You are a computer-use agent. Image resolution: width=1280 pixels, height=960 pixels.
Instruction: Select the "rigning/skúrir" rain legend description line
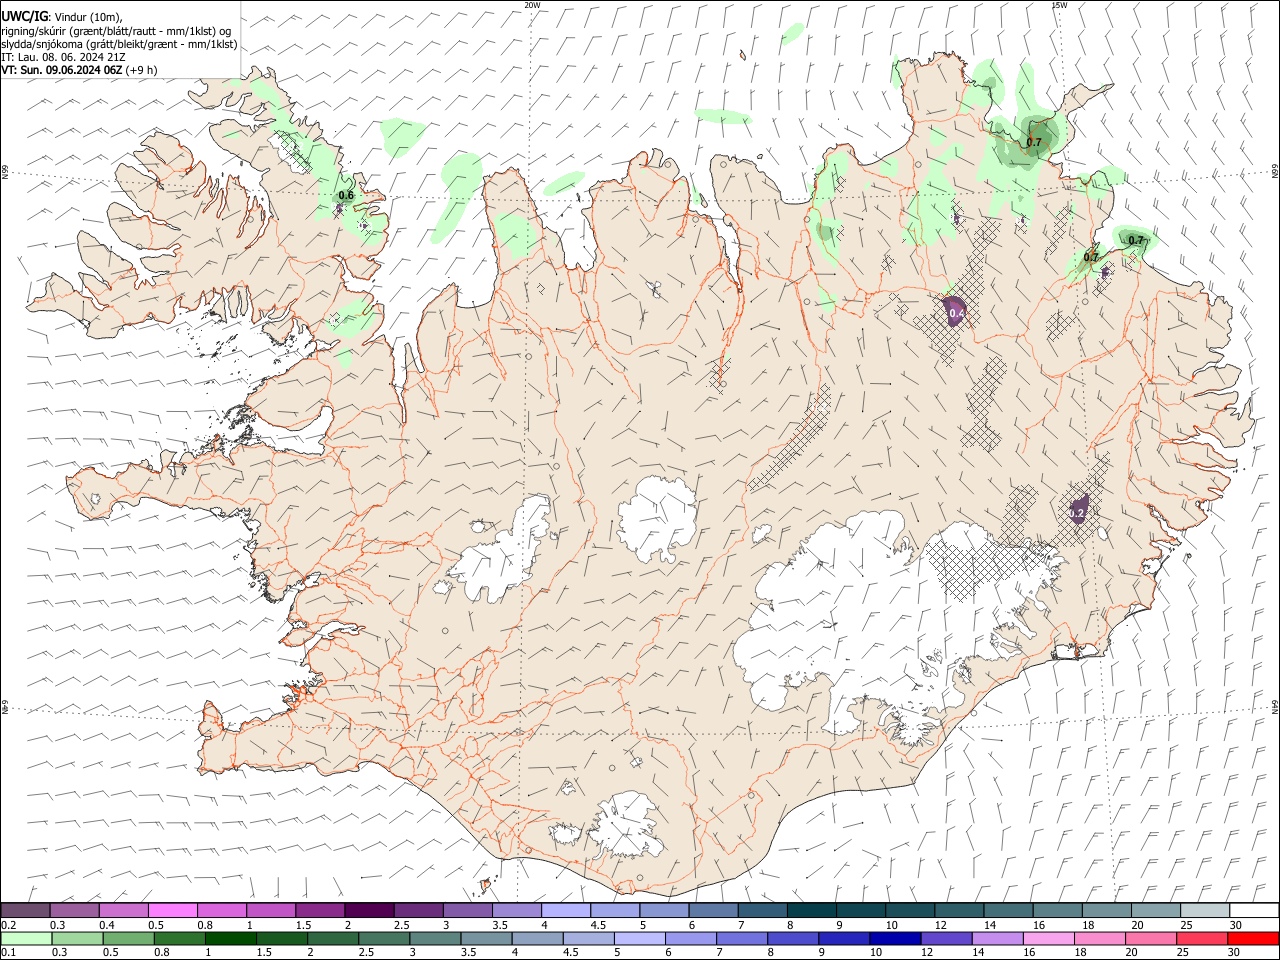117,30
